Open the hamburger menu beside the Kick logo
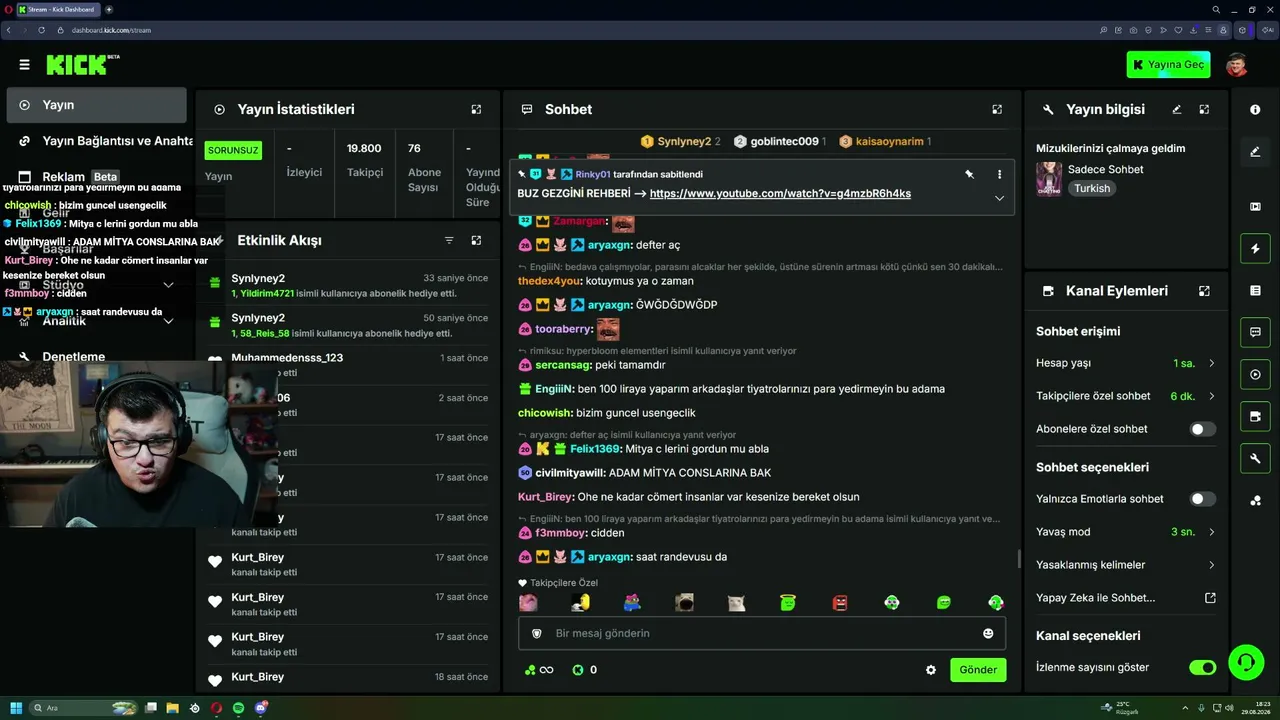Screen dimensions: 1280x720 coord(24,65)
